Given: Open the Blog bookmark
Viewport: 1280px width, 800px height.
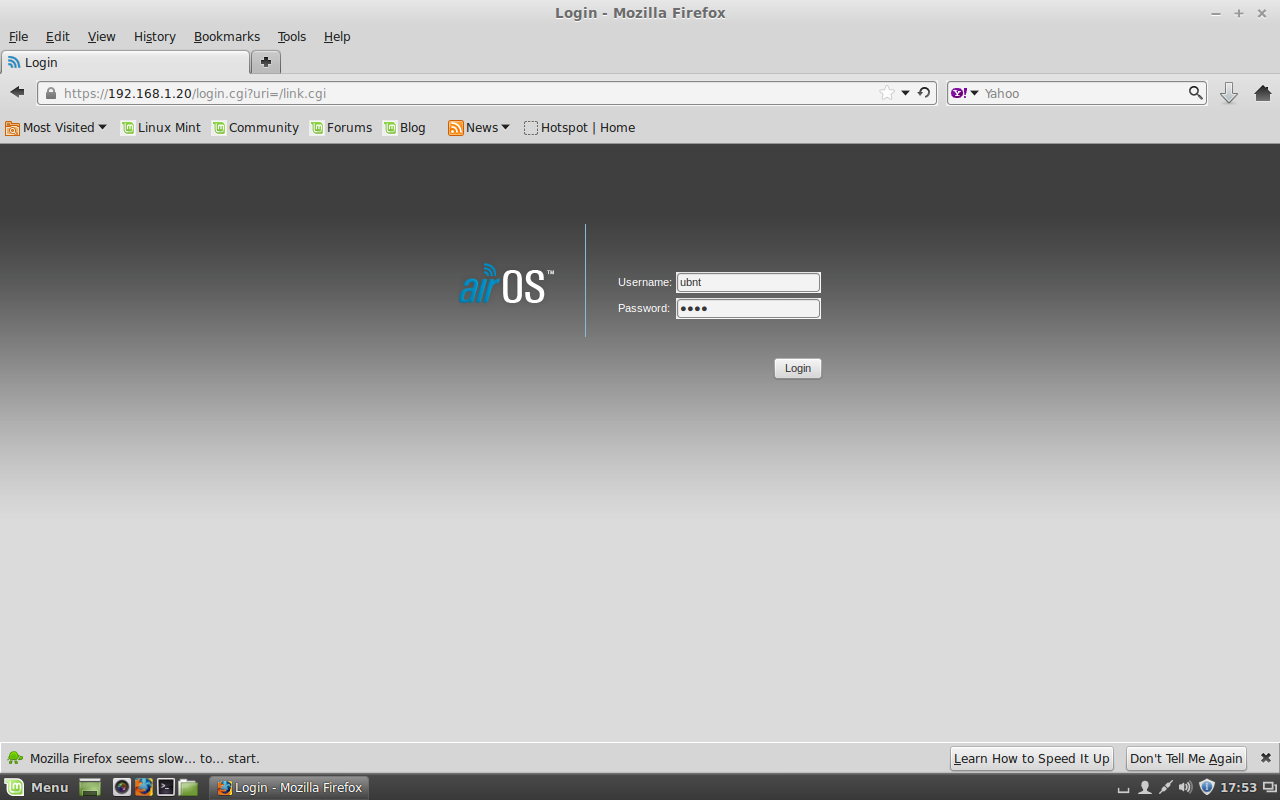Looking at the screenshot, I should (x=404, y=127).
